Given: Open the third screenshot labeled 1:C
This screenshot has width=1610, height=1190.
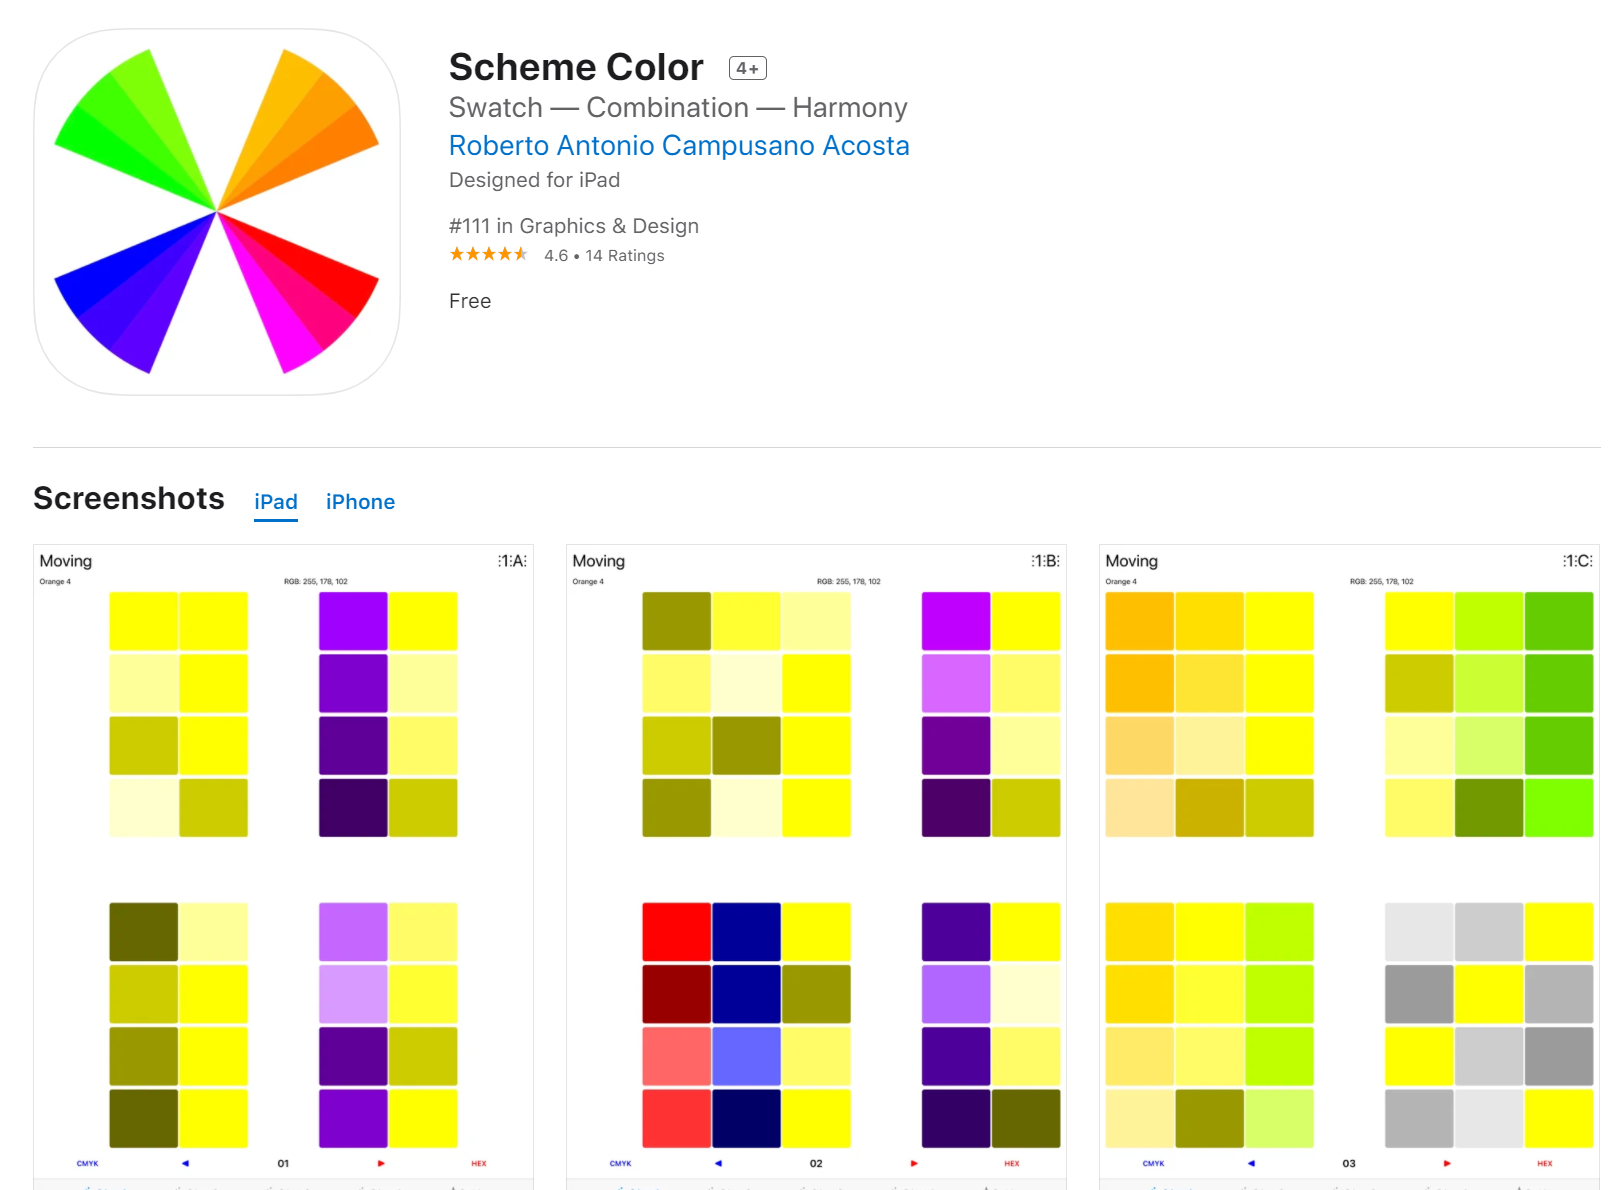Looking at the screenshot, I should 1349,866.
